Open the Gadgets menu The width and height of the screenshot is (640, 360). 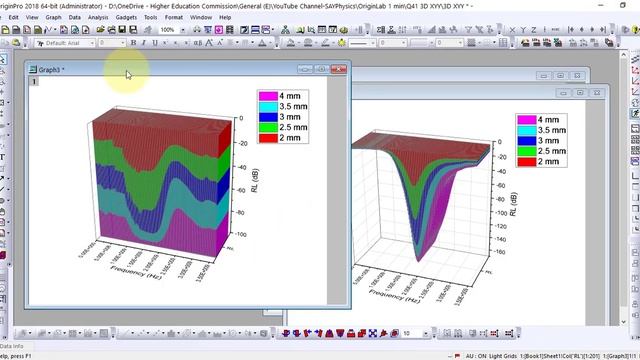tap(126, 18)
